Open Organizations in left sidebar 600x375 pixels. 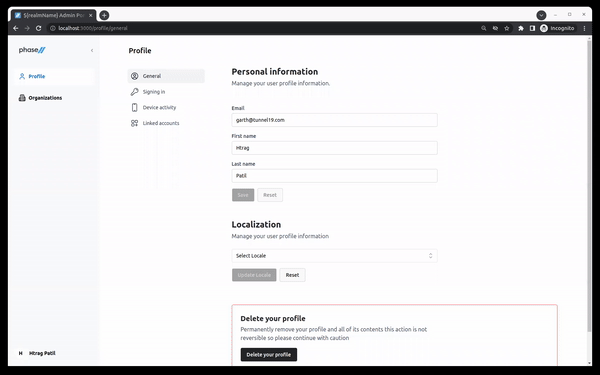tap(54, 98)
